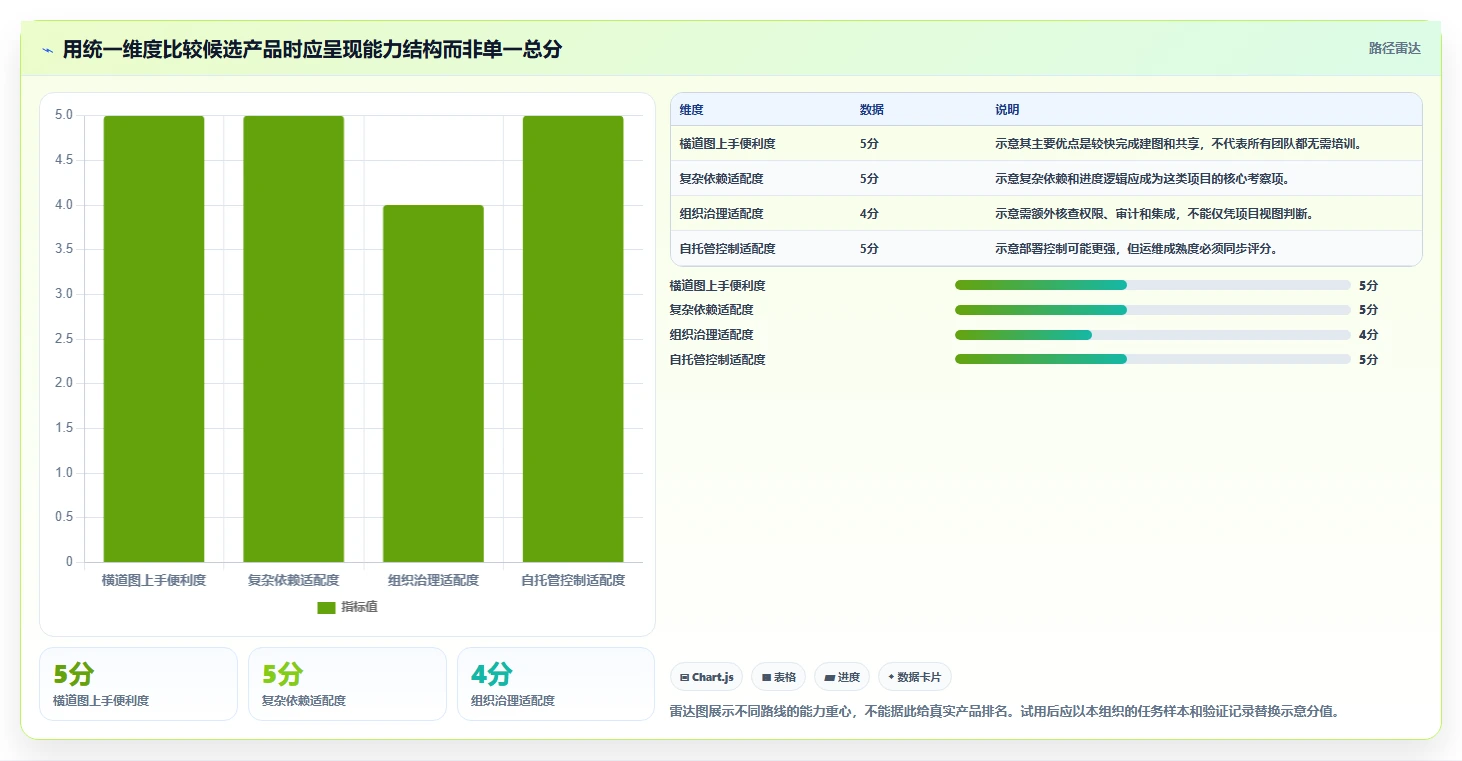The width and height of the screenshot is (1462, 761).
Task: Click the table cell 组织治理适配度
Action: pos(721,214)
